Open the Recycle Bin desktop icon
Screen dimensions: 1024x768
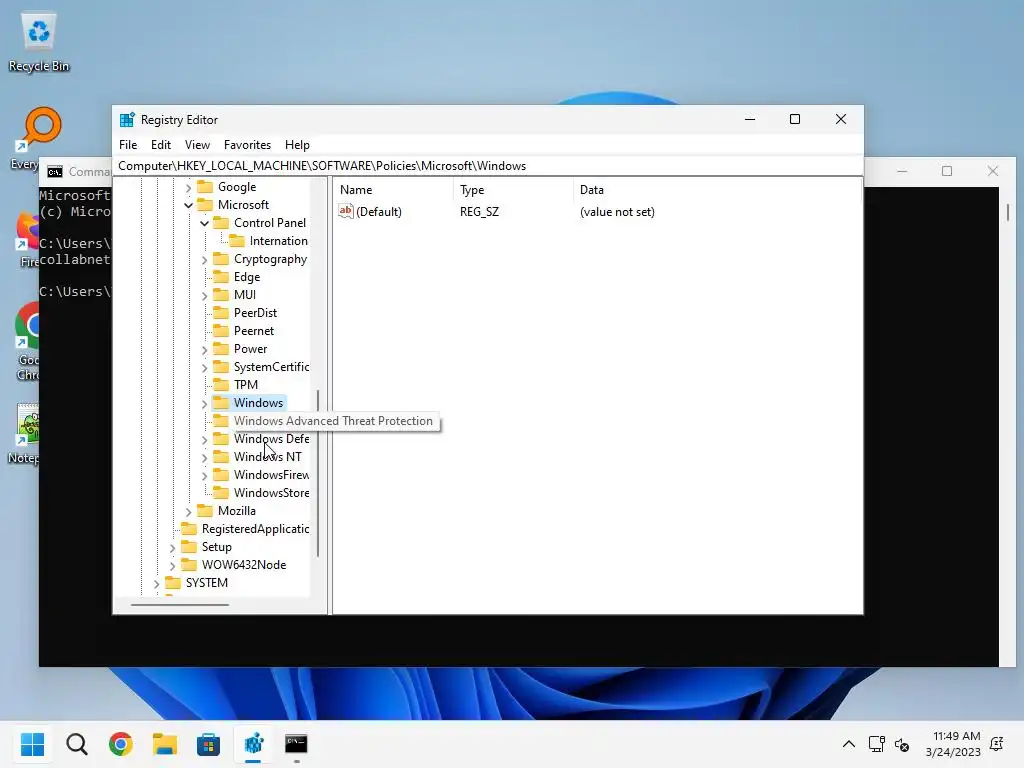tap(39, 42)
